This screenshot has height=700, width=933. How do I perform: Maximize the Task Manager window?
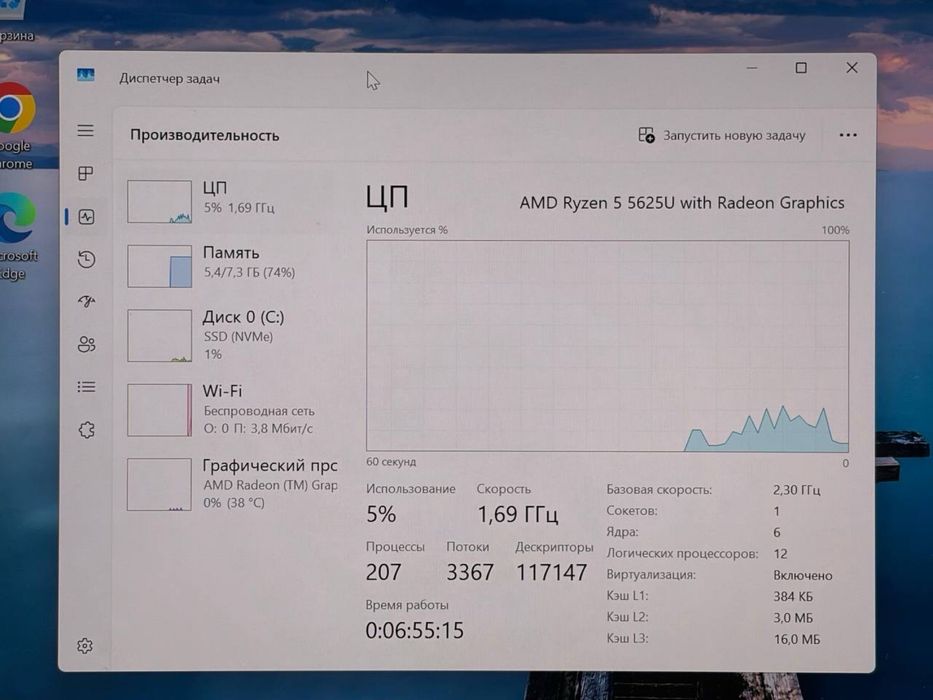(801, 68)
